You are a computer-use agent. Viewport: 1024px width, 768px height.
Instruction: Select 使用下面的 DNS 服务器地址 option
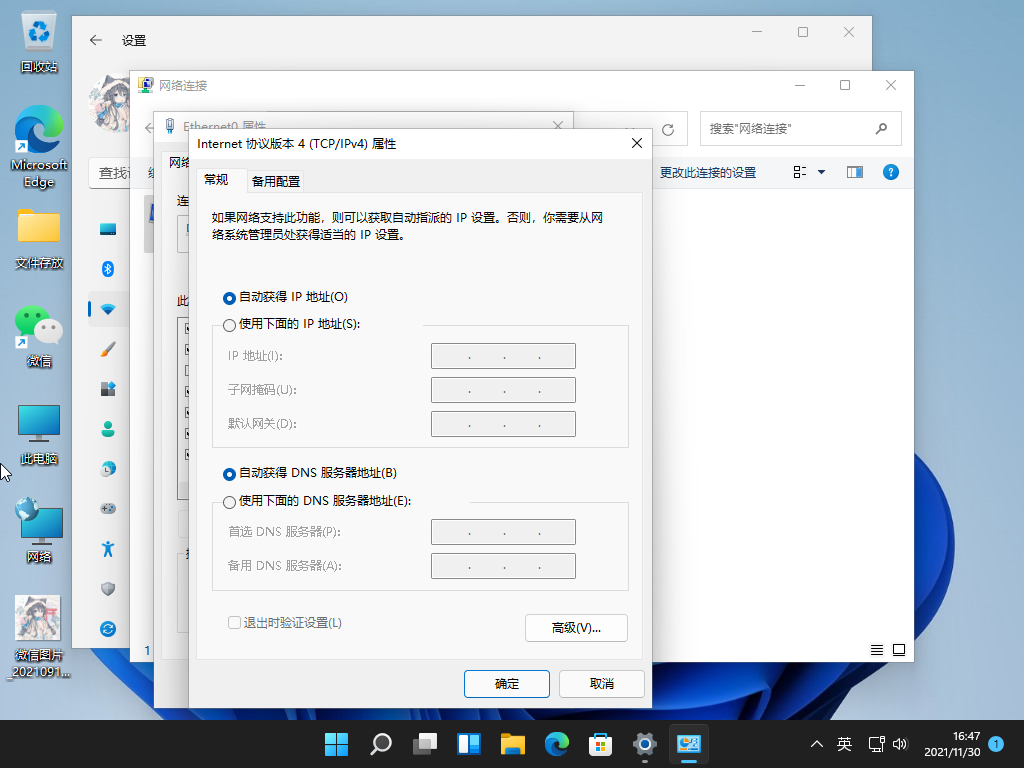click(x=230, y=502)
